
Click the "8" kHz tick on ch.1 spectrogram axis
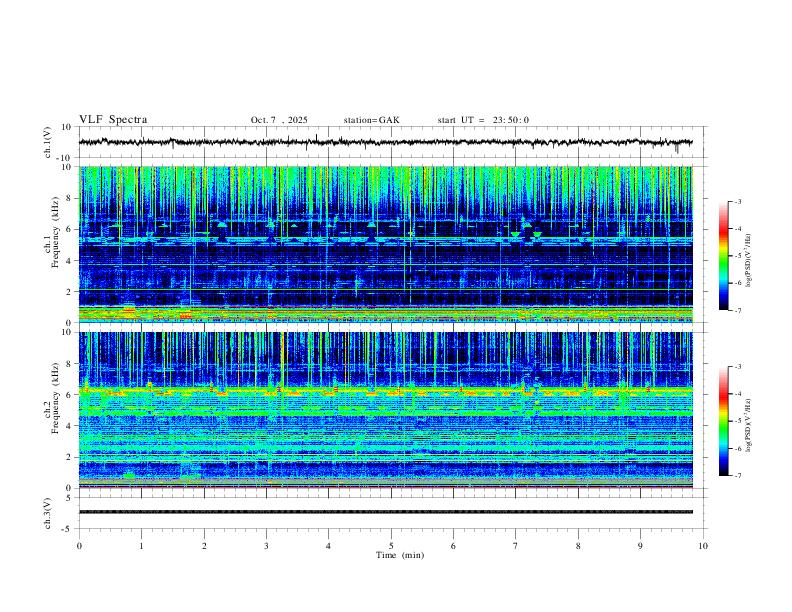point(70,198)
